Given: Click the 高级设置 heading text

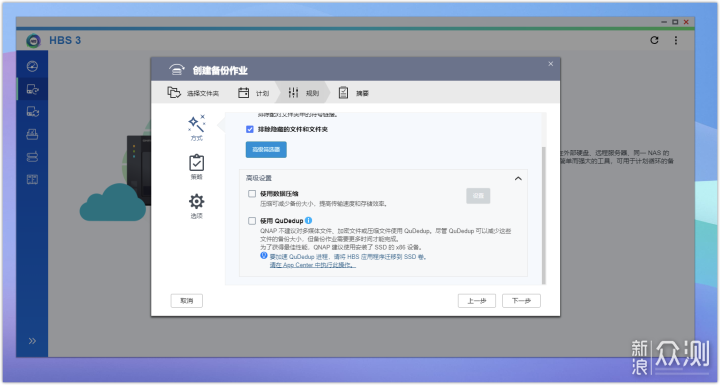Looking at the screenshot, I should (x=259, y=178).
